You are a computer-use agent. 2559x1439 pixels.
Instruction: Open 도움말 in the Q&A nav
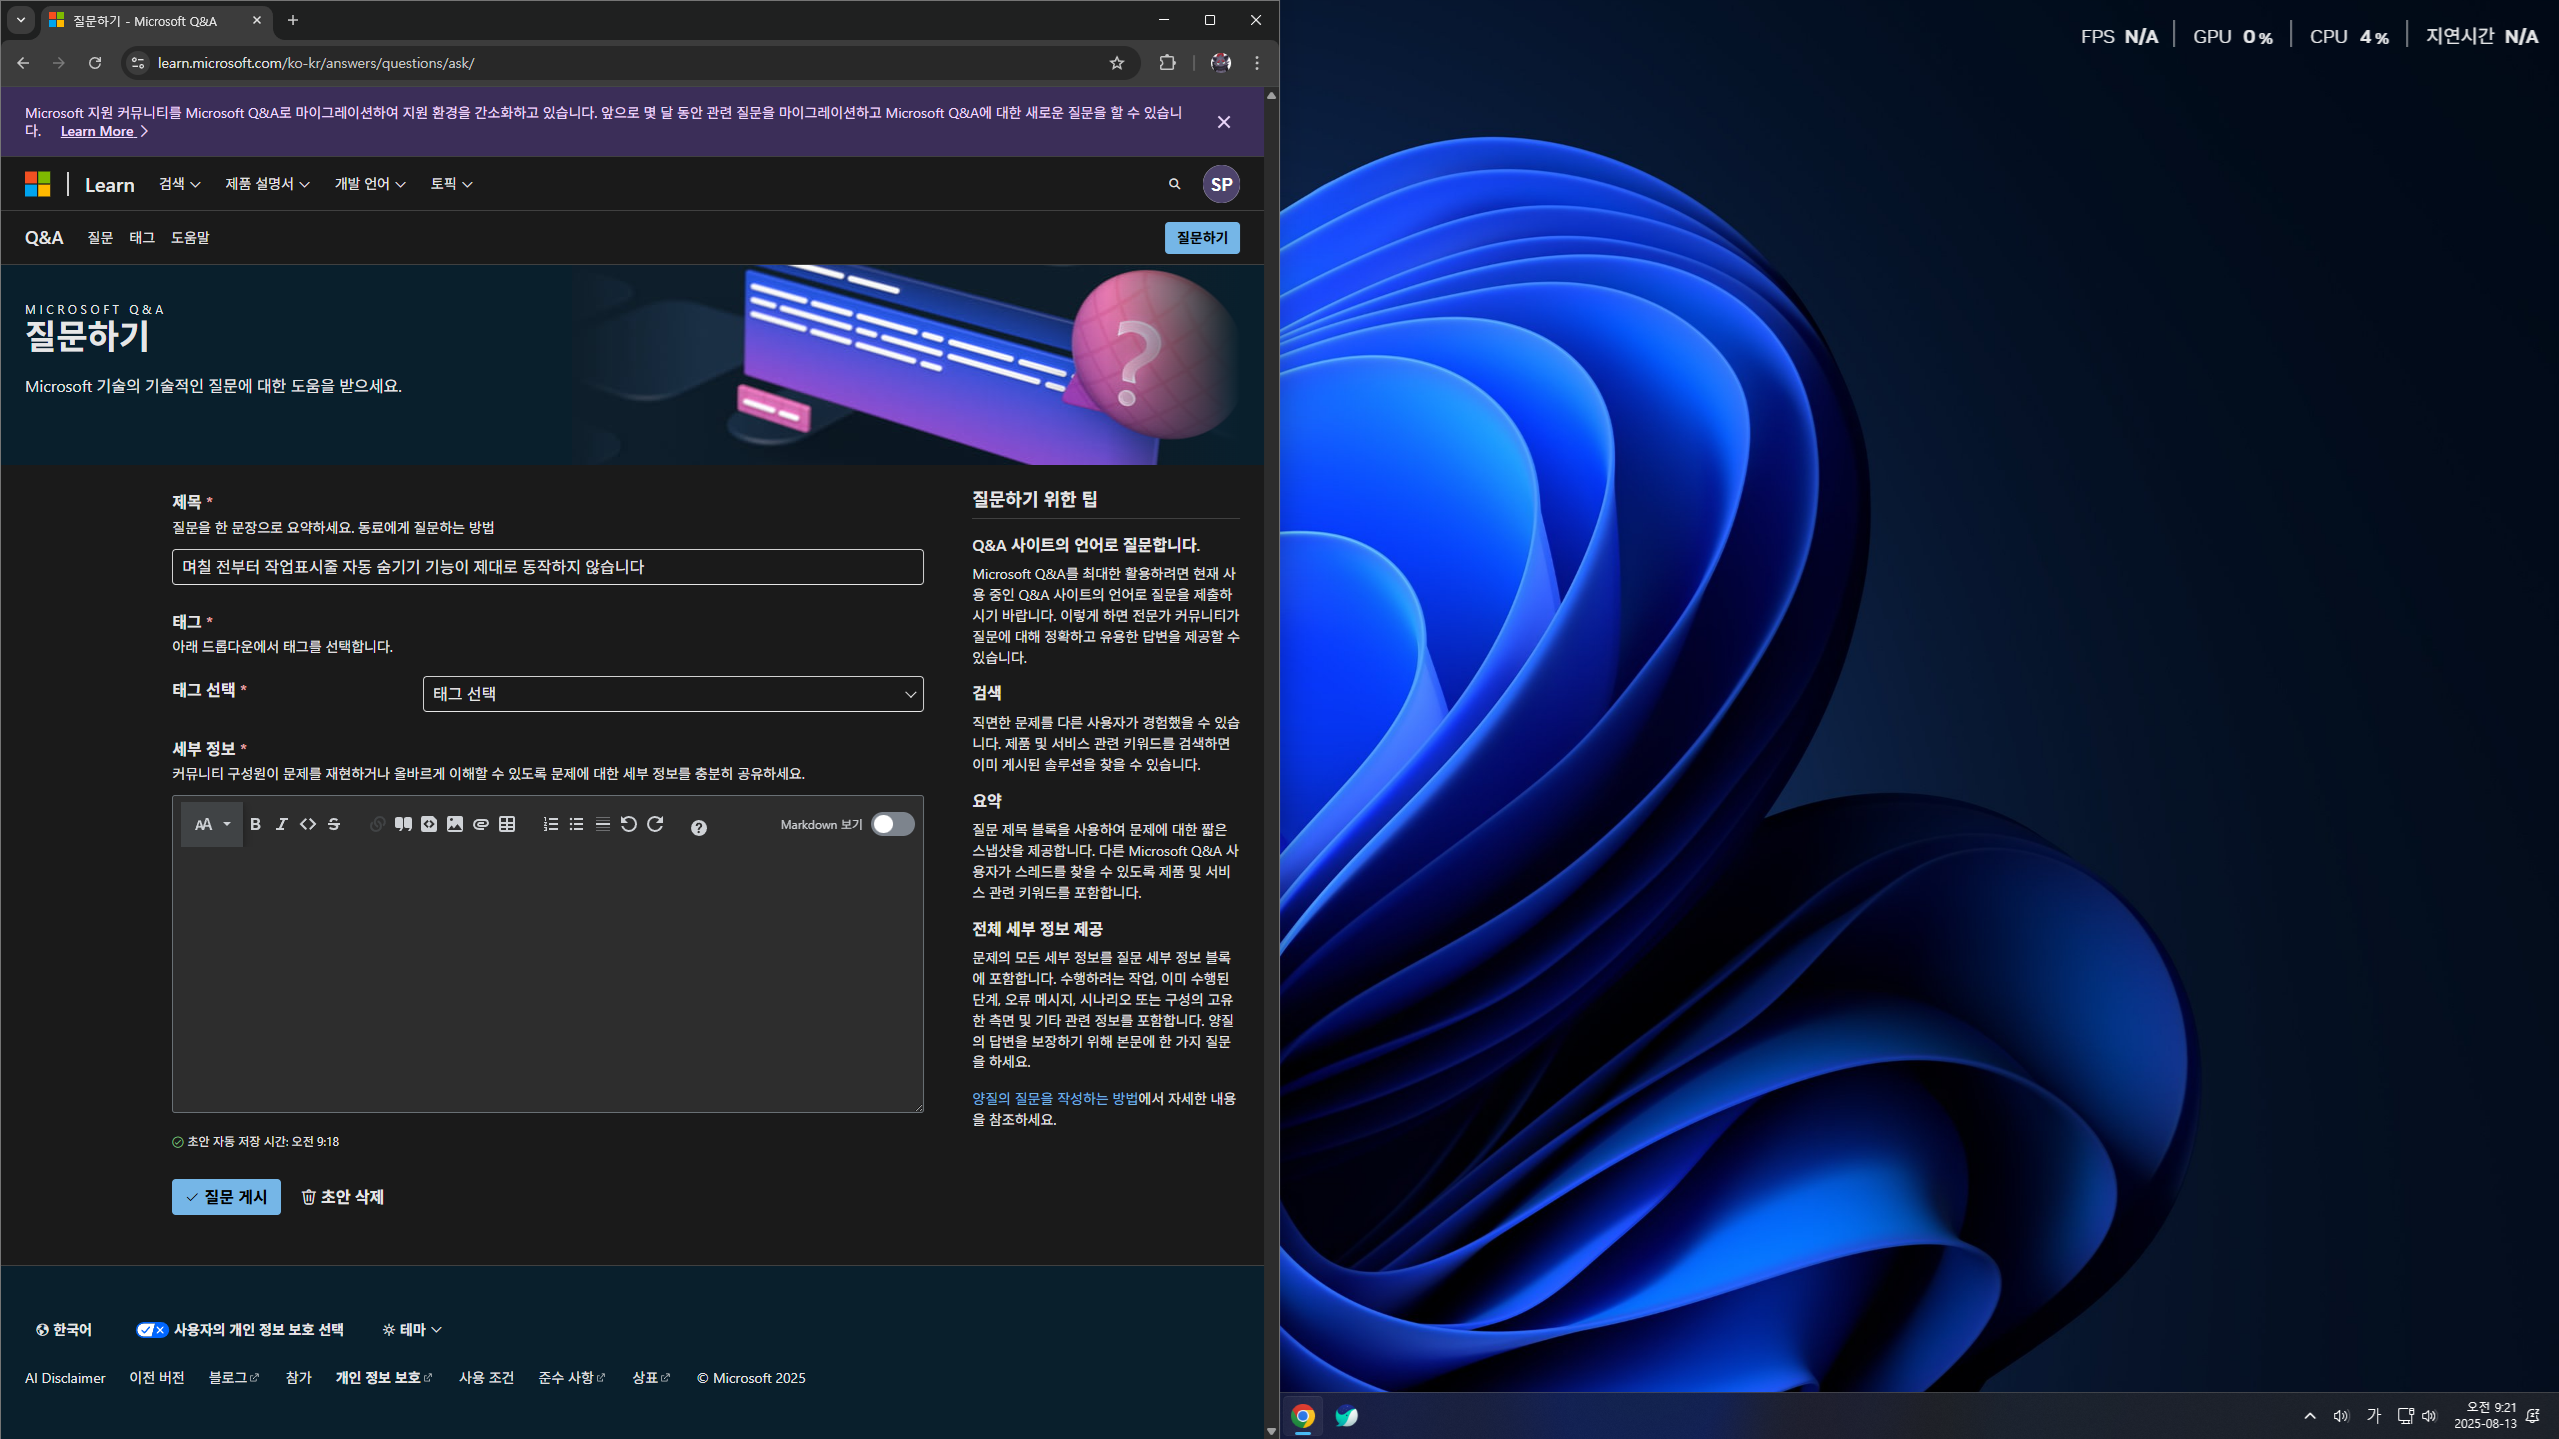coord(190,238)
